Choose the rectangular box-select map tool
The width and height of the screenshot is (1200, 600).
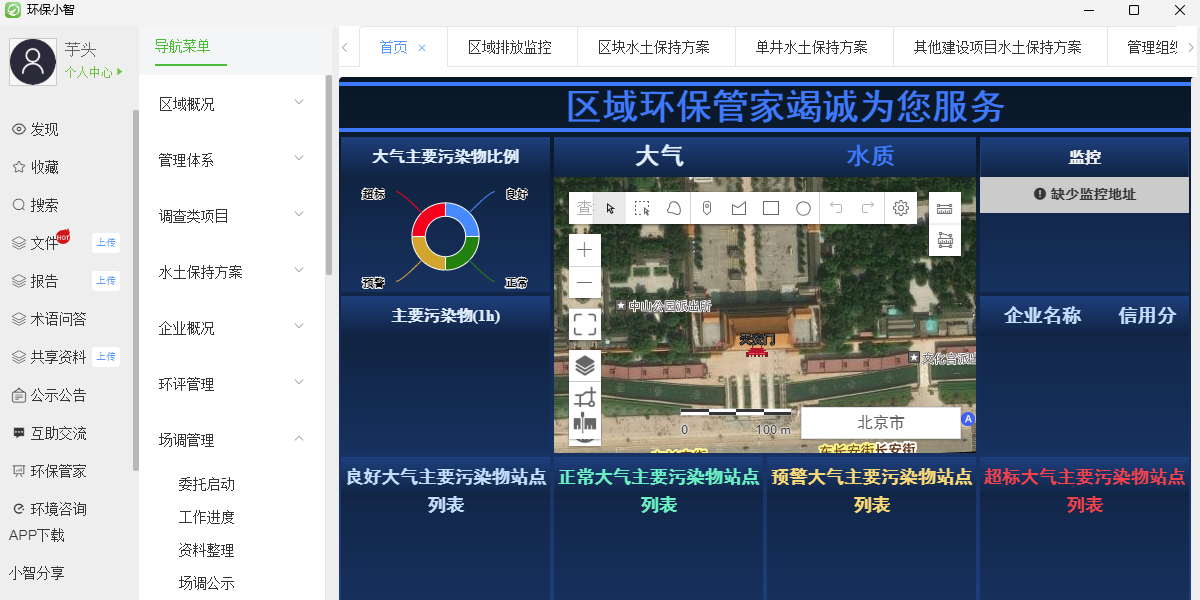(x=642, y=208)
